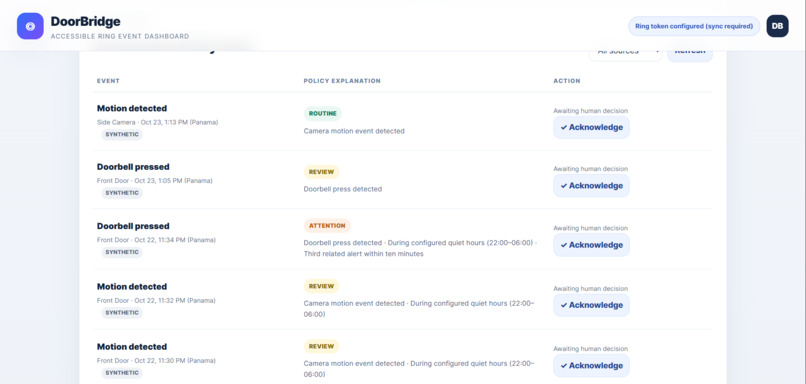Click the REVIEW badge on 11:30 PM motion row
806x384 pixels.
321,346
